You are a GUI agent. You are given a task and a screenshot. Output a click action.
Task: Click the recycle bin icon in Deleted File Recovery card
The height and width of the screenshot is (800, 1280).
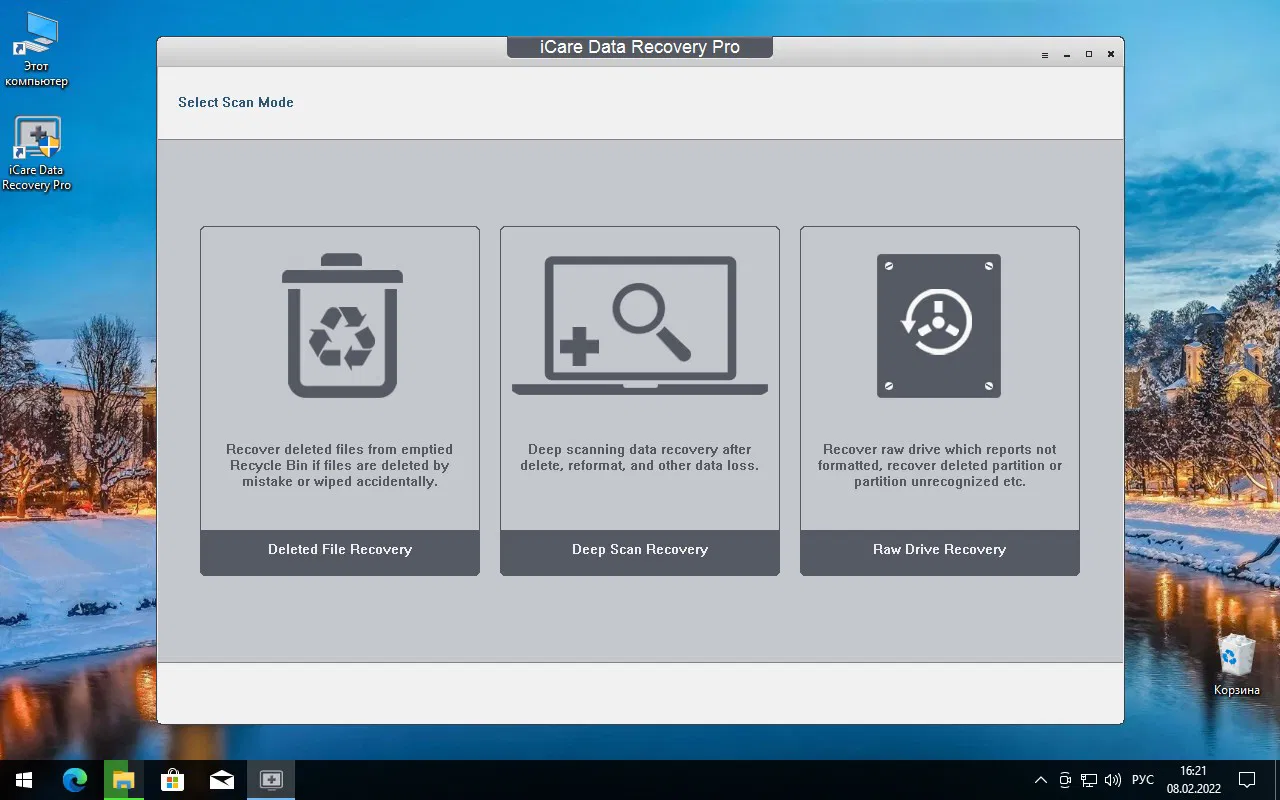342,326
